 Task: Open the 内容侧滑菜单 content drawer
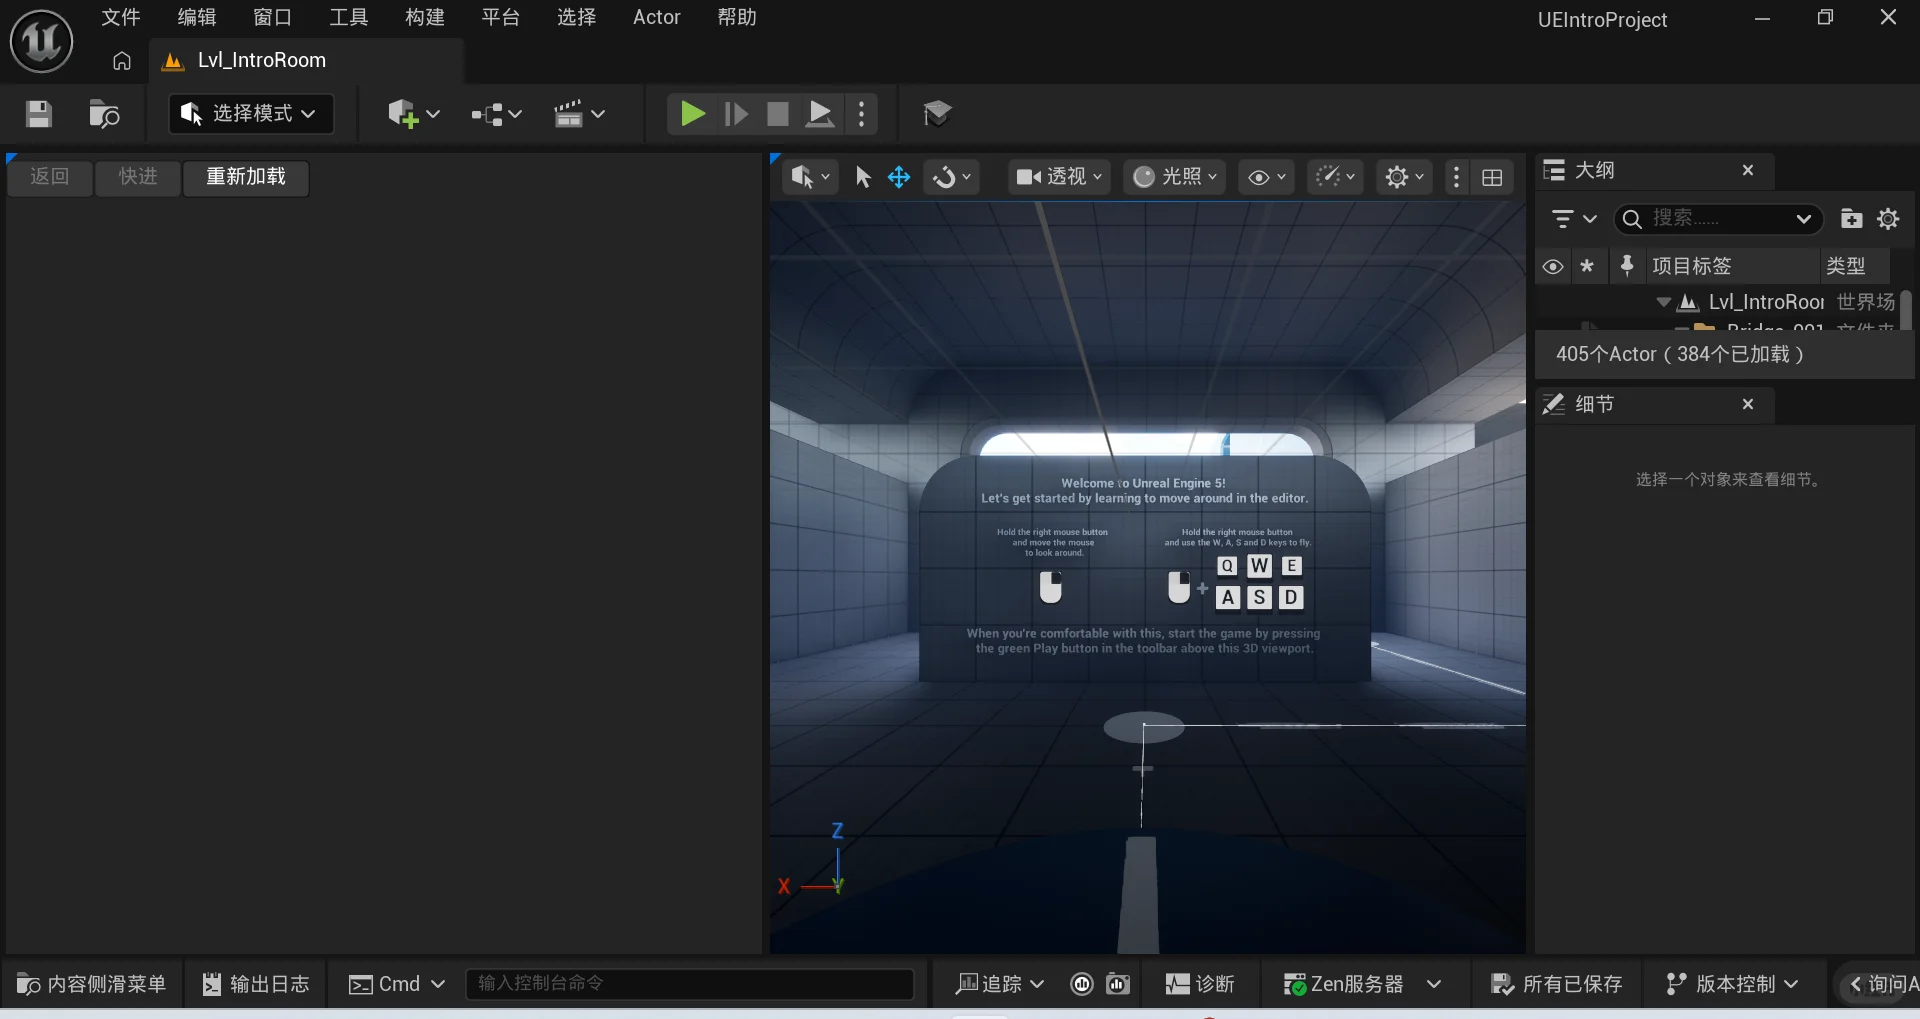pos(92,984)
